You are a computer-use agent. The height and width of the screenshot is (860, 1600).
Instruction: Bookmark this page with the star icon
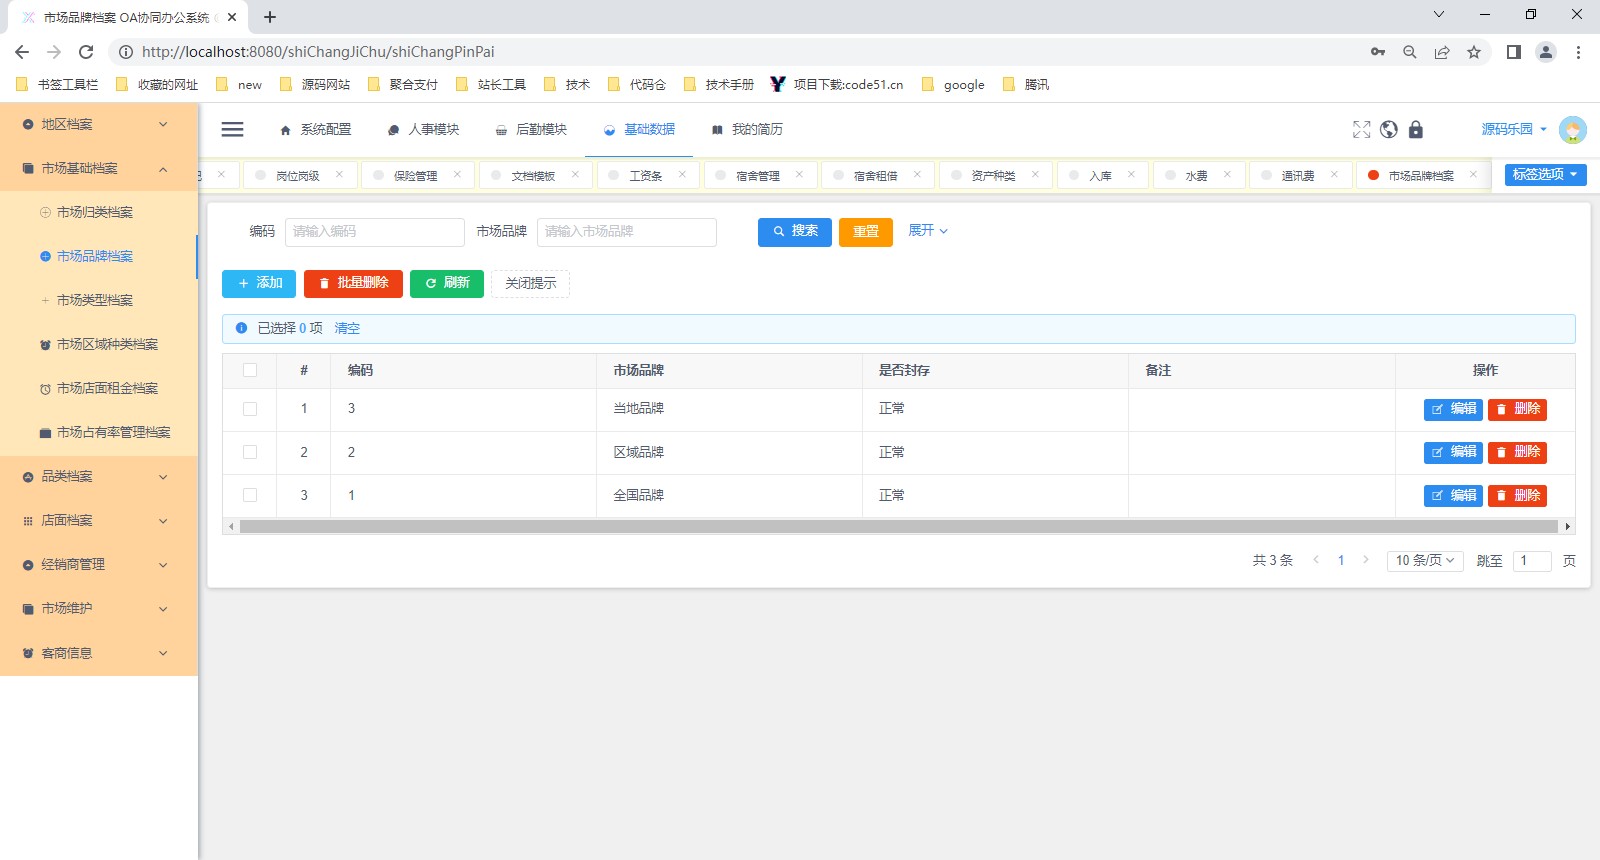(1473, 52)
